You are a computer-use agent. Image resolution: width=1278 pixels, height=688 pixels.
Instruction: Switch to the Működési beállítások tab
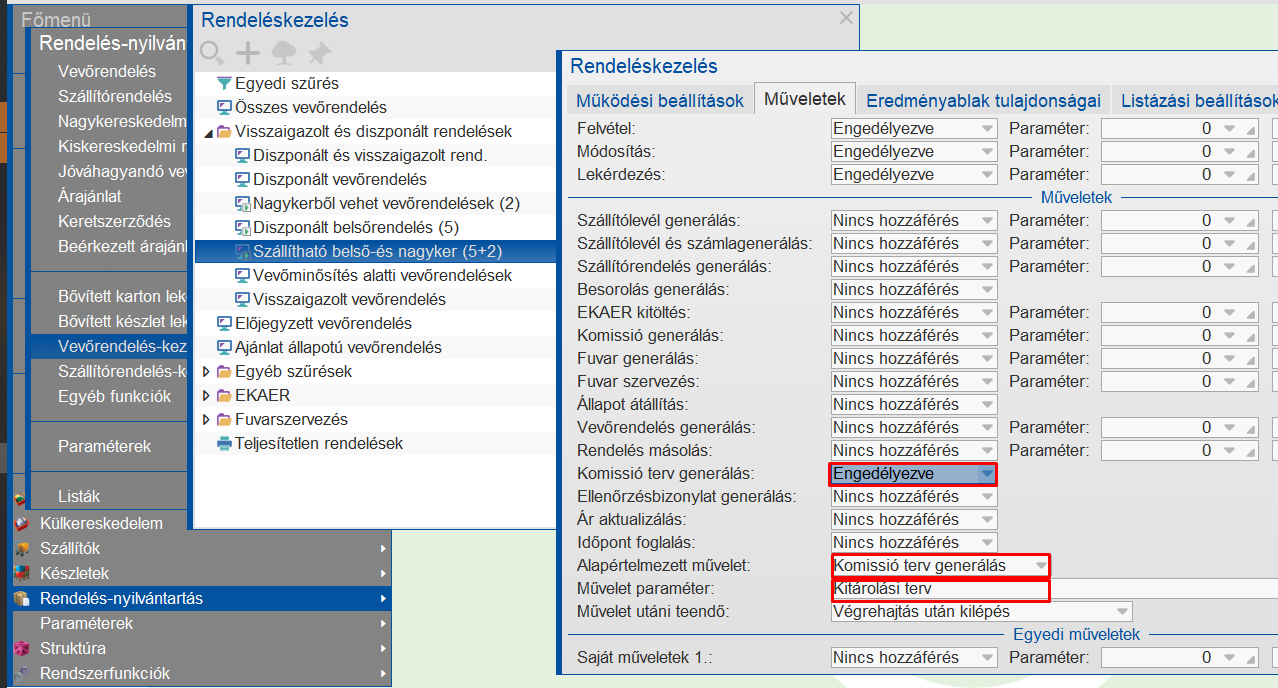coord(660,100)
